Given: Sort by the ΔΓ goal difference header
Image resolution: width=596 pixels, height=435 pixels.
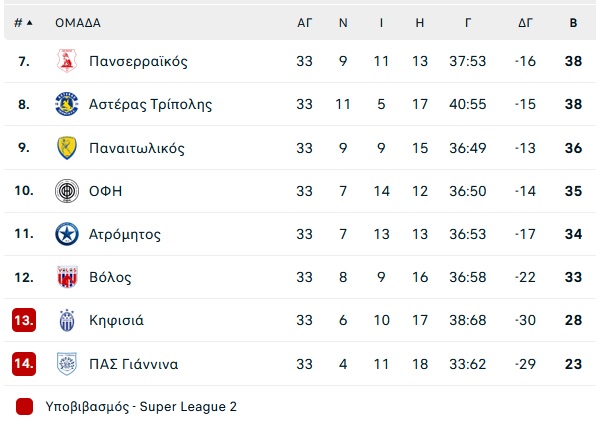Looking at the screenshot, I should coord(525,23).
